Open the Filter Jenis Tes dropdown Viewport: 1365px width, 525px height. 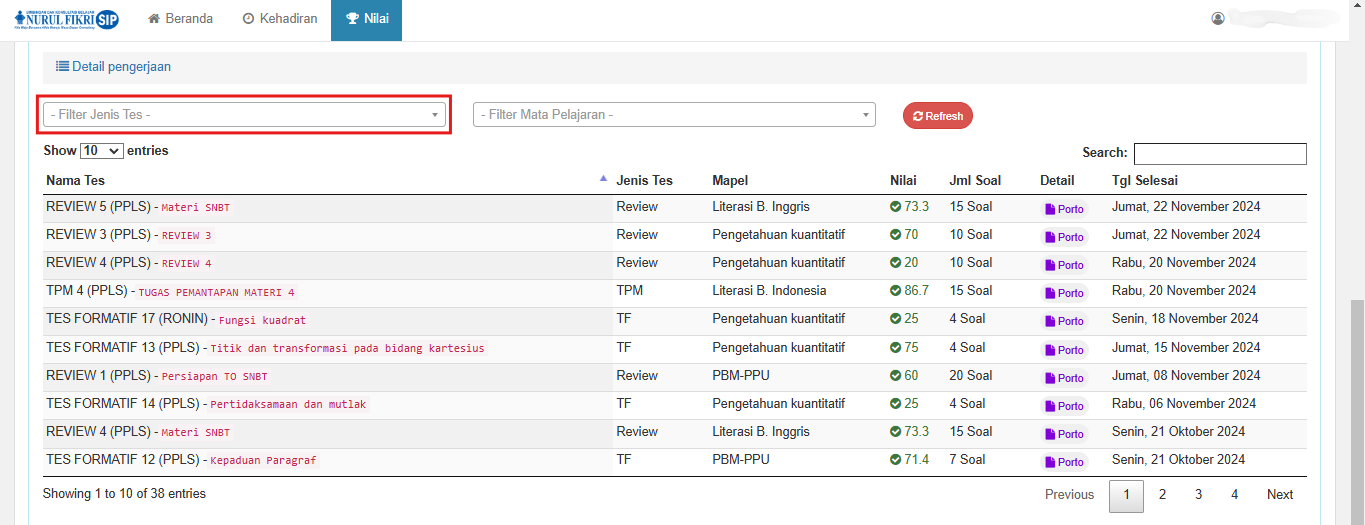(244, 115)
